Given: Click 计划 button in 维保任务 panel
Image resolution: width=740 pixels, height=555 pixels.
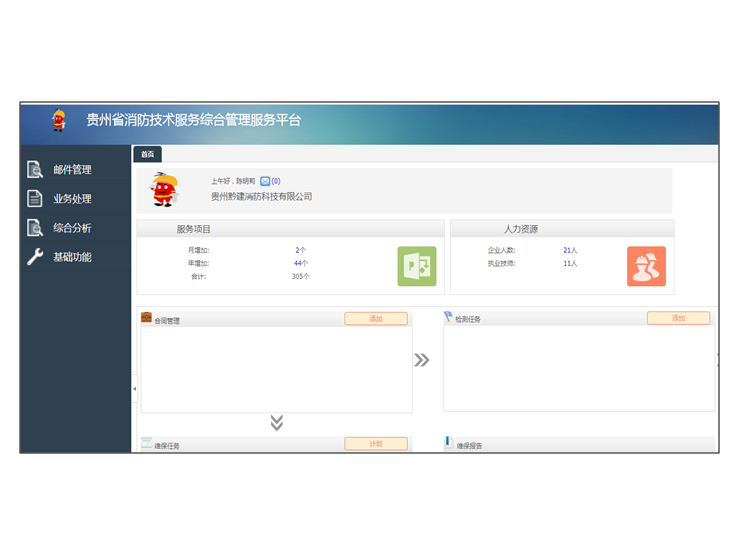Looking at the screenshot, I should [376, 444].
